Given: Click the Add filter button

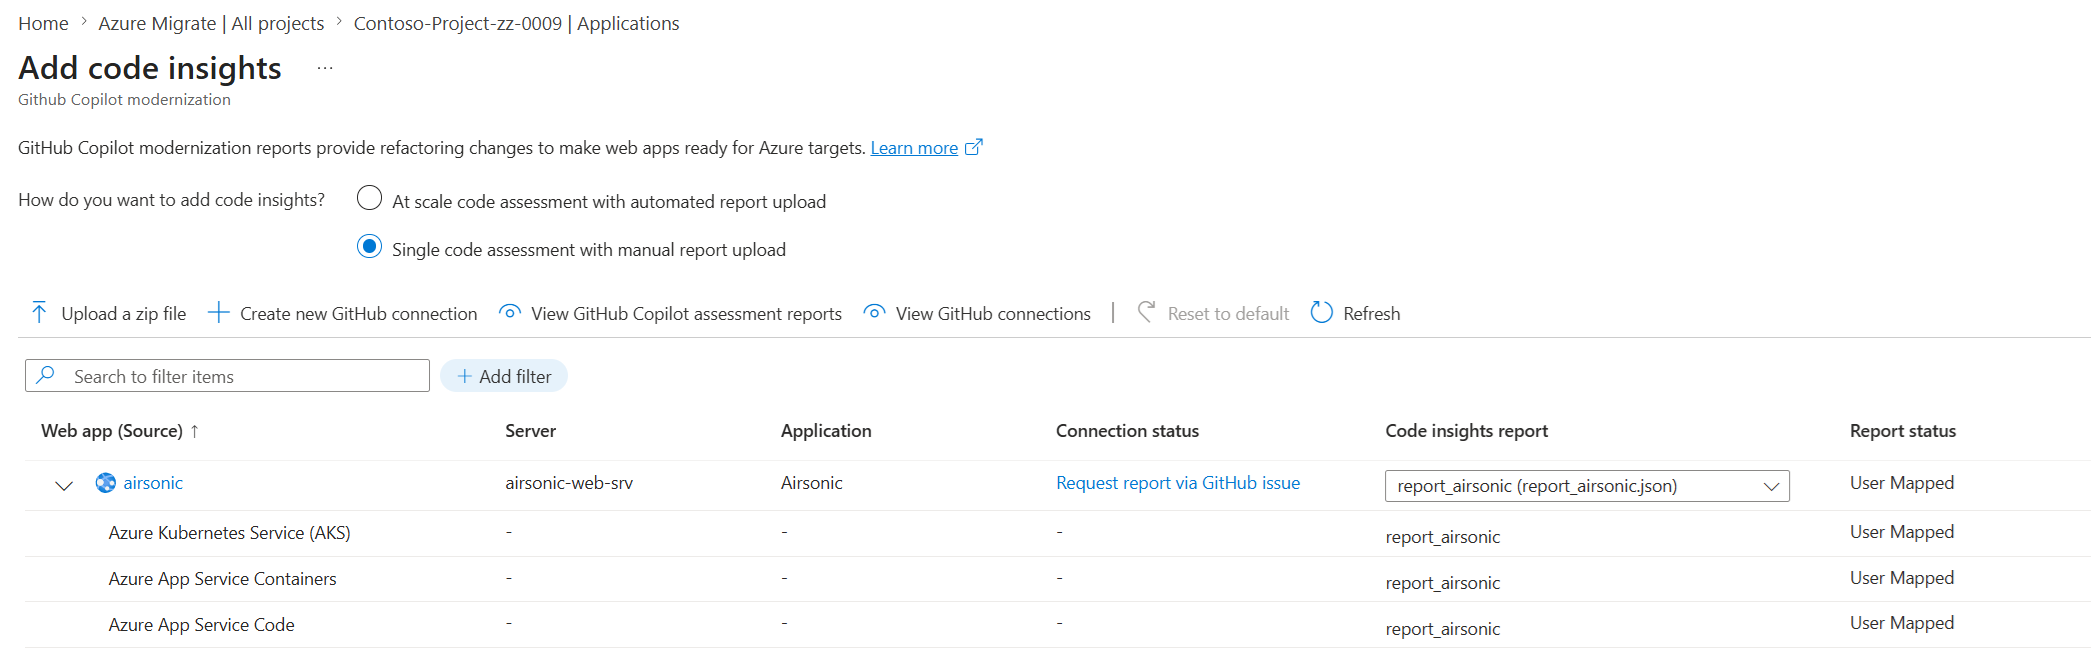Looking at the screenshot, I should [504, 376].
